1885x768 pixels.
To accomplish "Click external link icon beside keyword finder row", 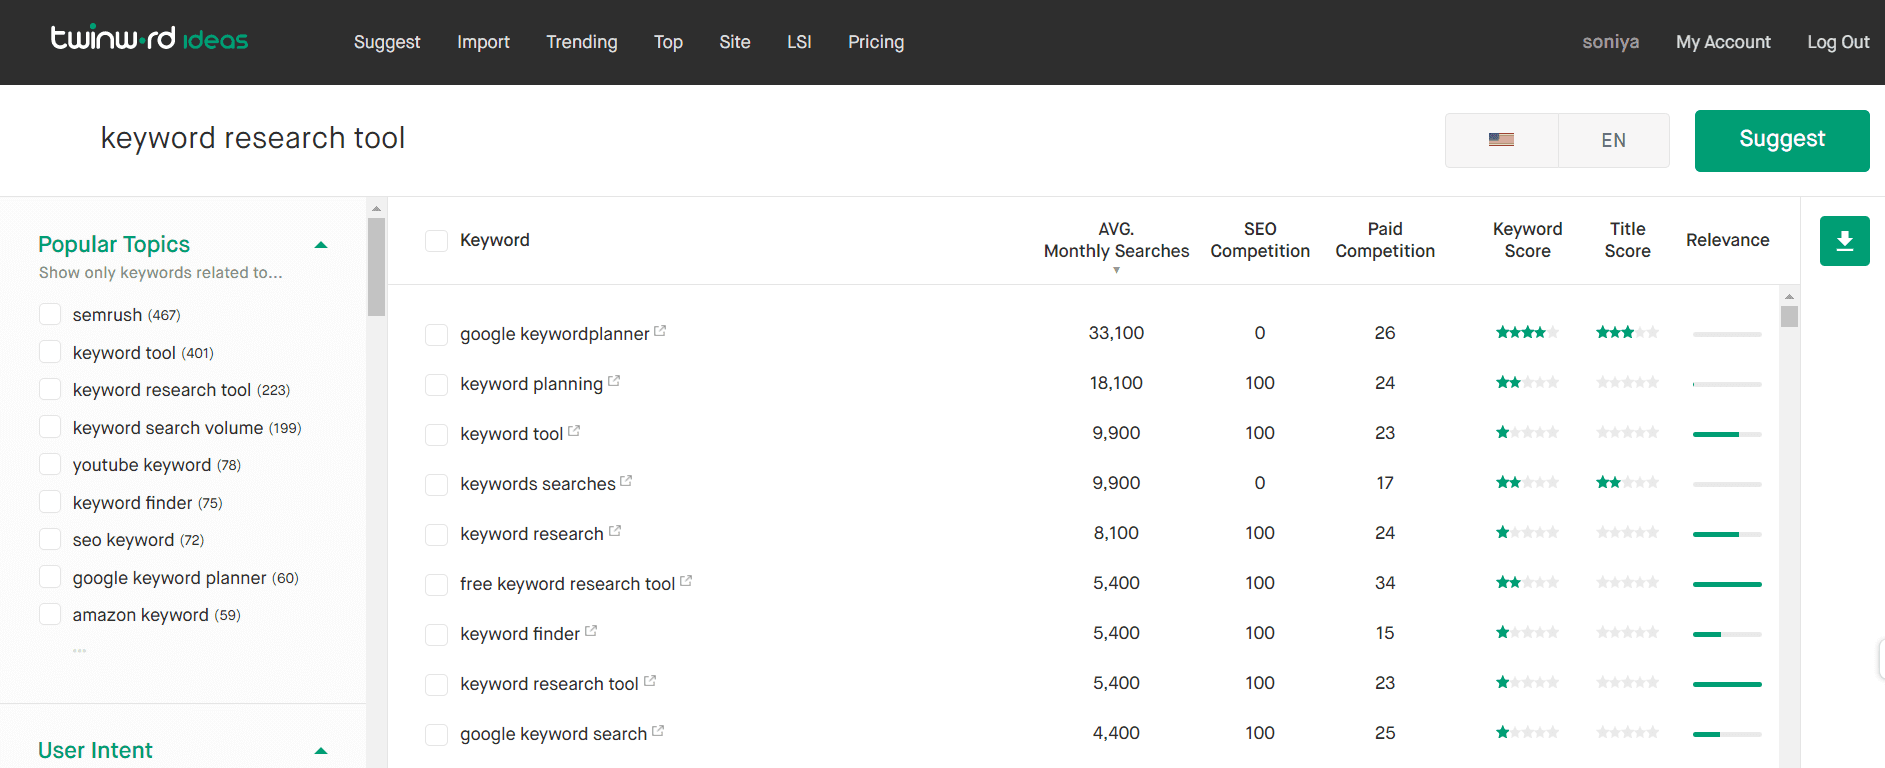I will pos(591,631).
